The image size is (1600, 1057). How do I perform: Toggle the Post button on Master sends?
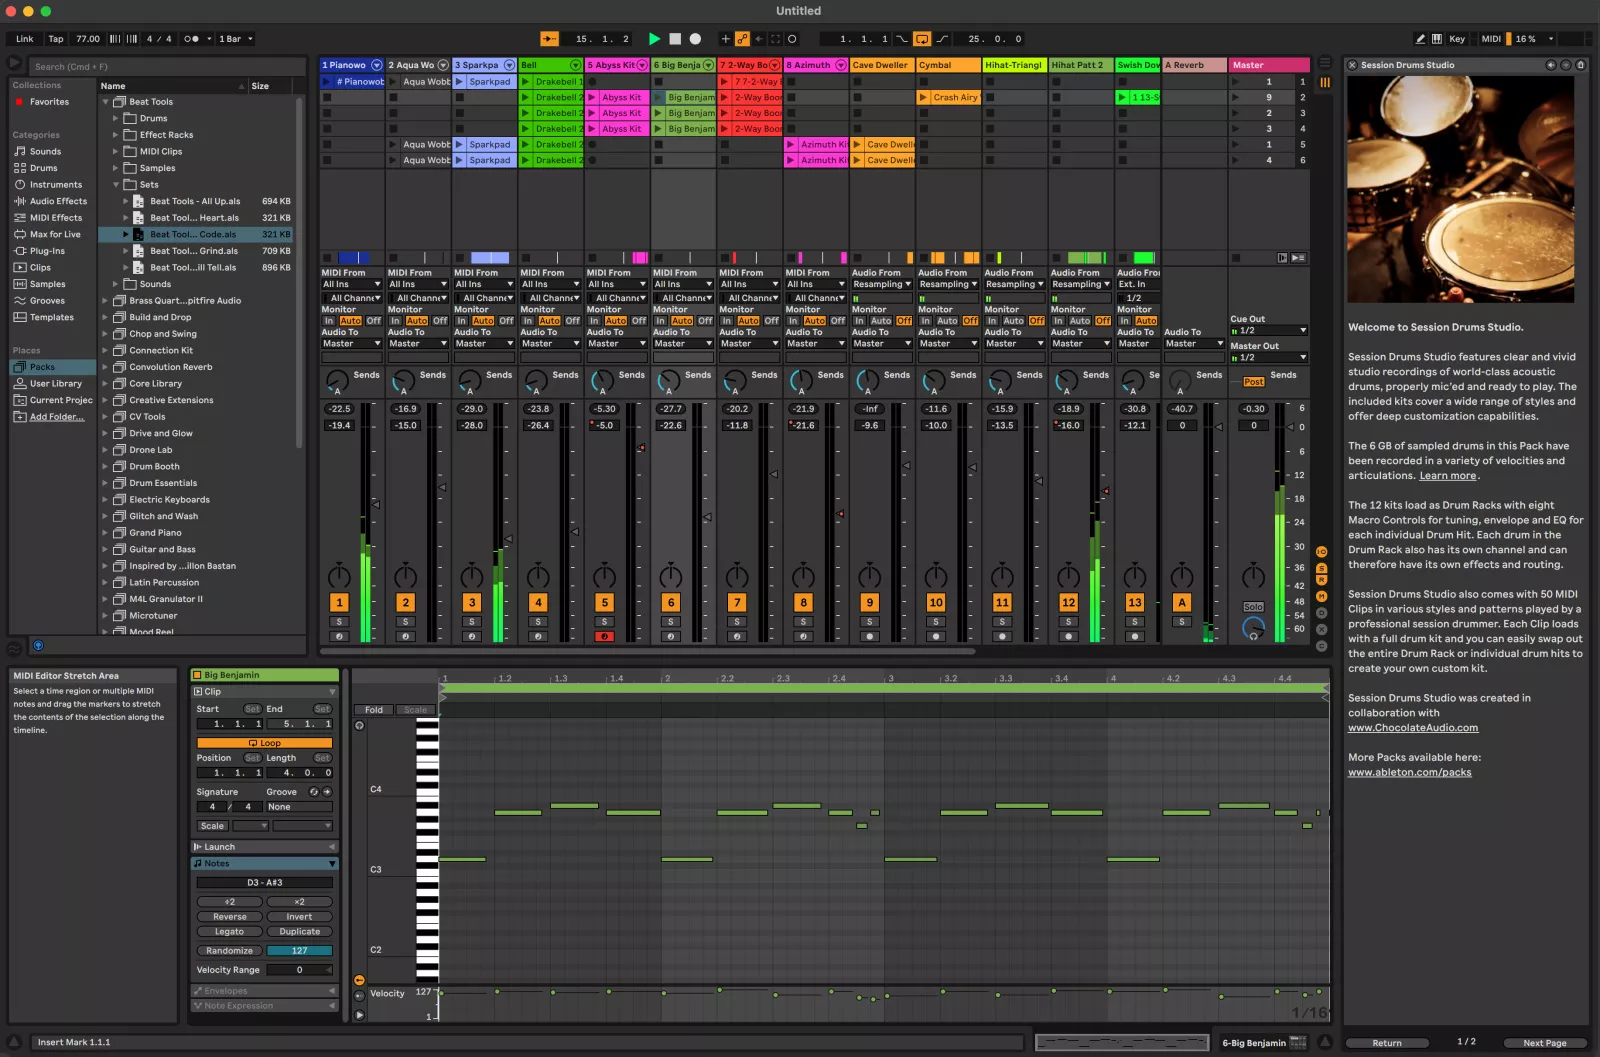pos(1253,382)
